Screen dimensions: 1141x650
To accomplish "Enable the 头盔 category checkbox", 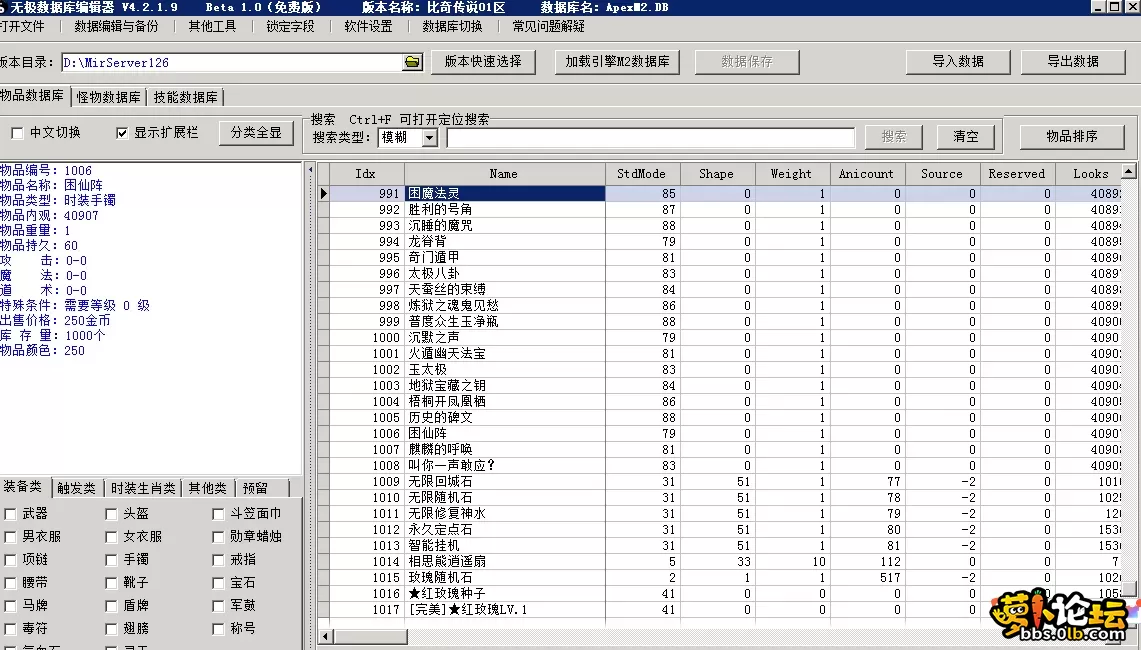I will (x=111, y=515).
